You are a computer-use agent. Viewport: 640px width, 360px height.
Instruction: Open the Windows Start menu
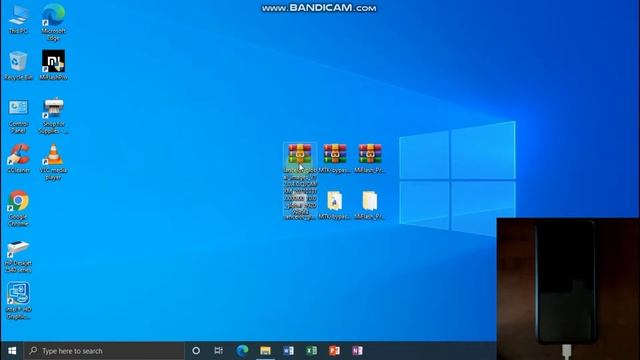[12, 351]
